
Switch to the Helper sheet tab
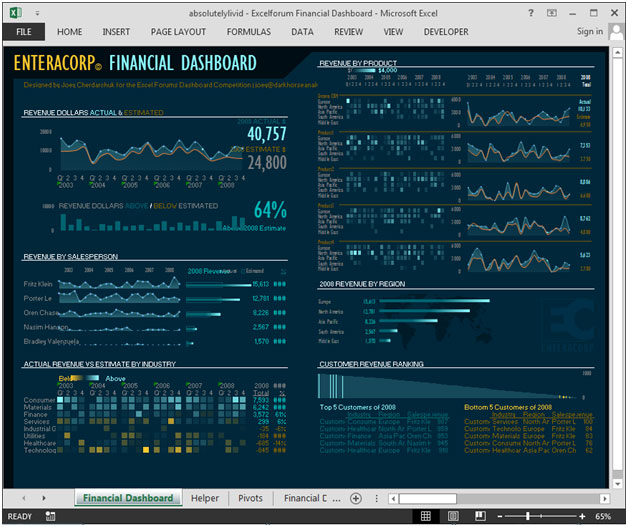[x=205, y=498]
